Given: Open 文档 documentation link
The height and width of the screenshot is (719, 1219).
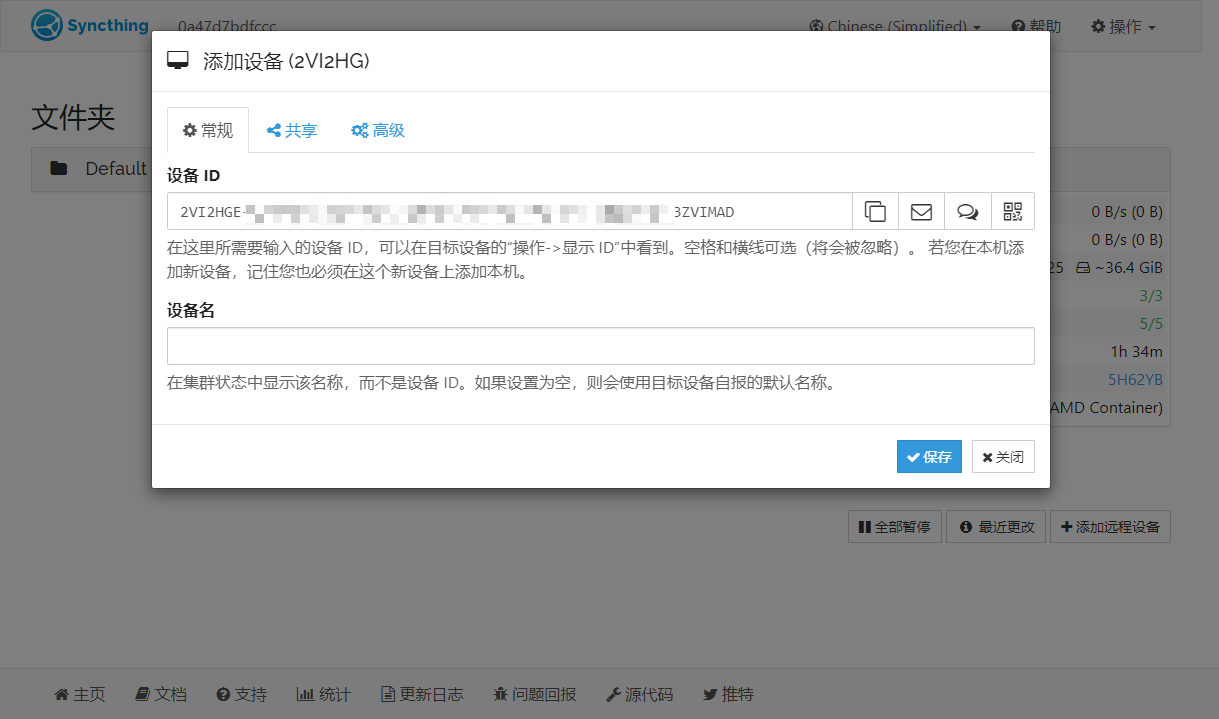Looking at the screenshot, I should (x=161, y=694).
